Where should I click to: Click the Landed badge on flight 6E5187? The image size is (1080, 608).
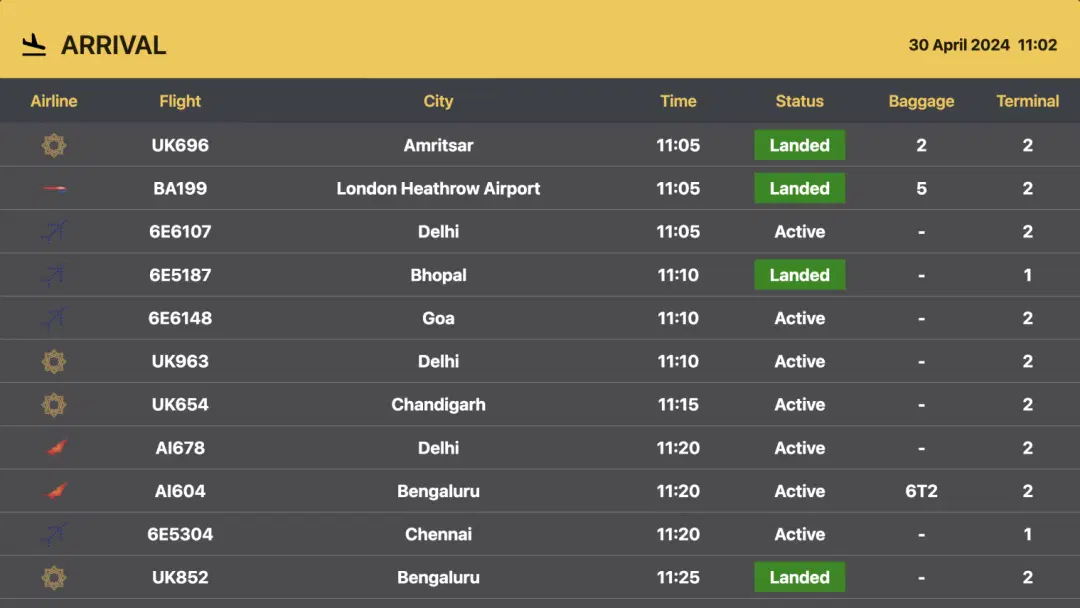click(799, 275)
